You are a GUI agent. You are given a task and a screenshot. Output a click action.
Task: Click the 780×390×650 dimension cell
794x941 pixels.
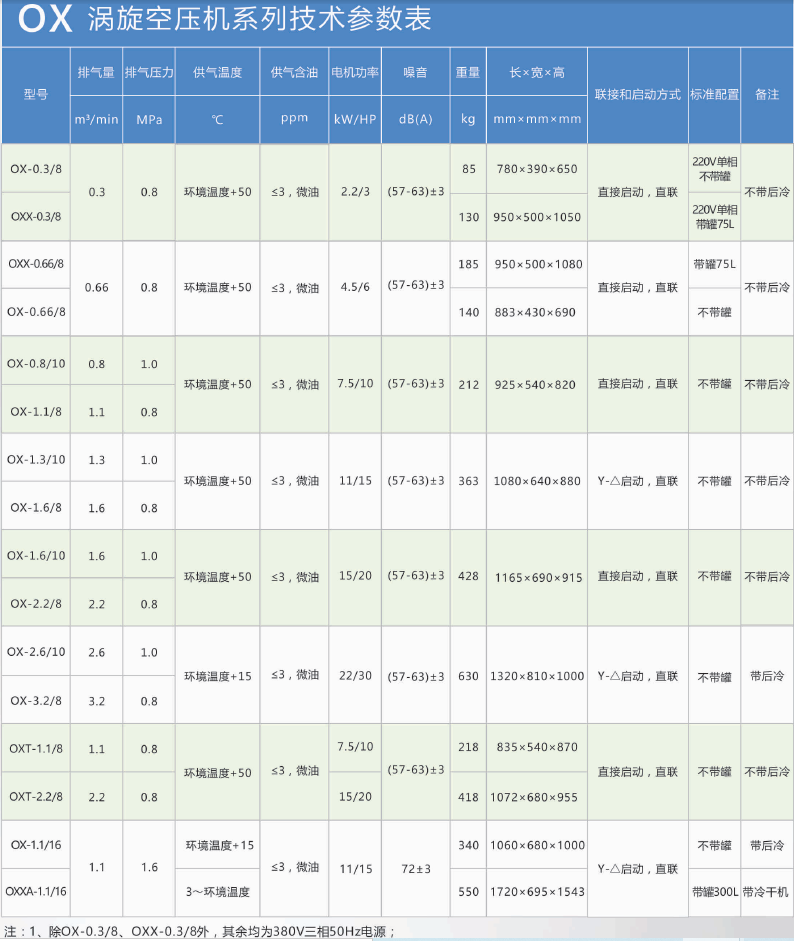(x=536, y=169)
